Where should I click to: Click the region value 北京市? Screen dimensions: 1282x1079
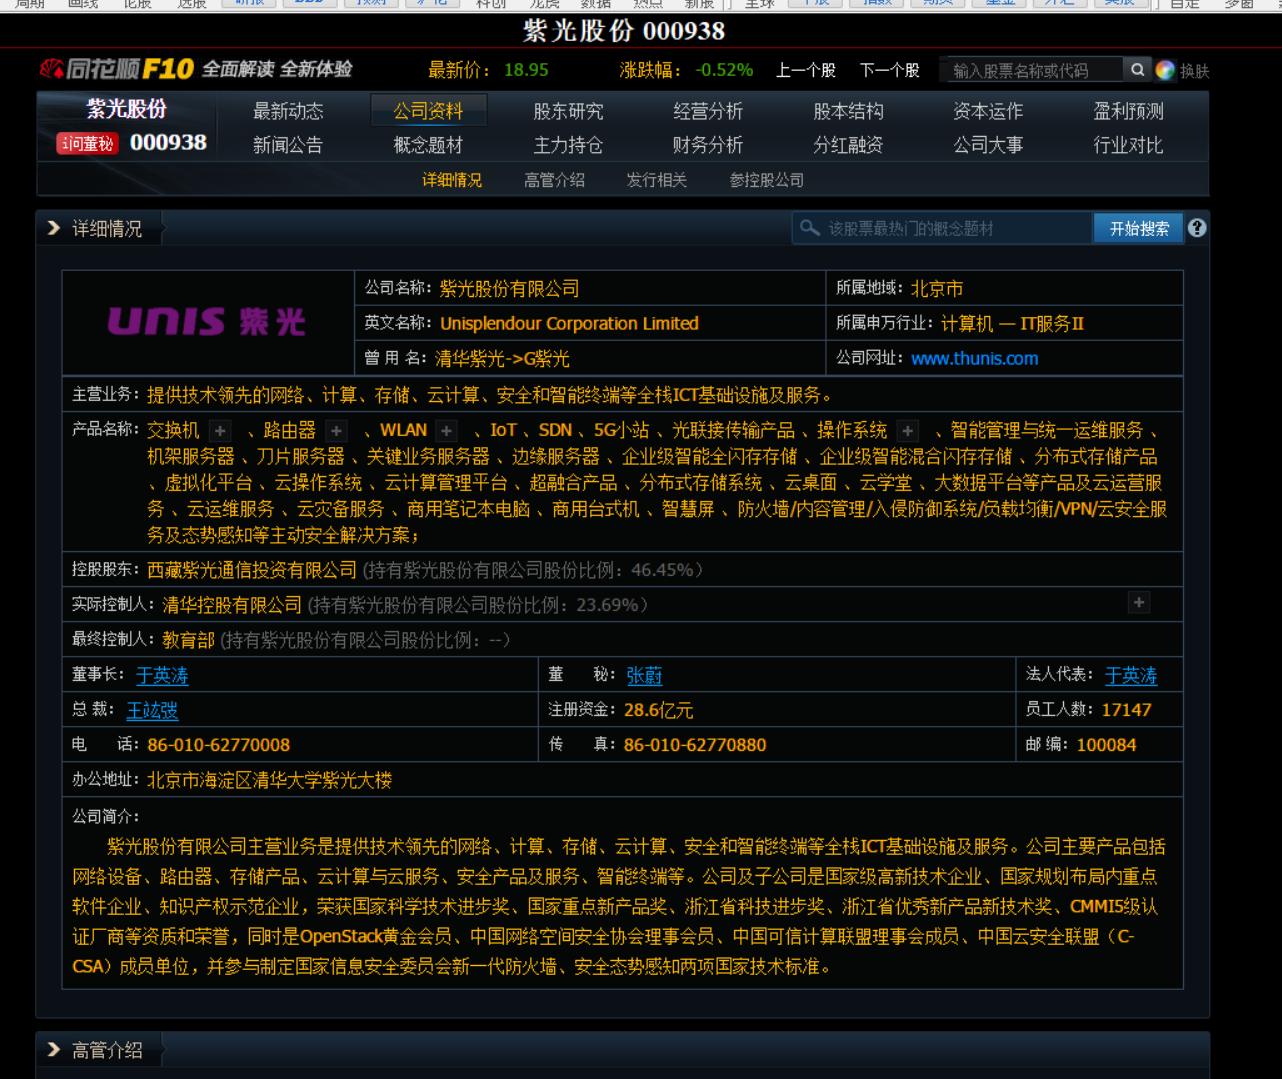click(936, 288)
